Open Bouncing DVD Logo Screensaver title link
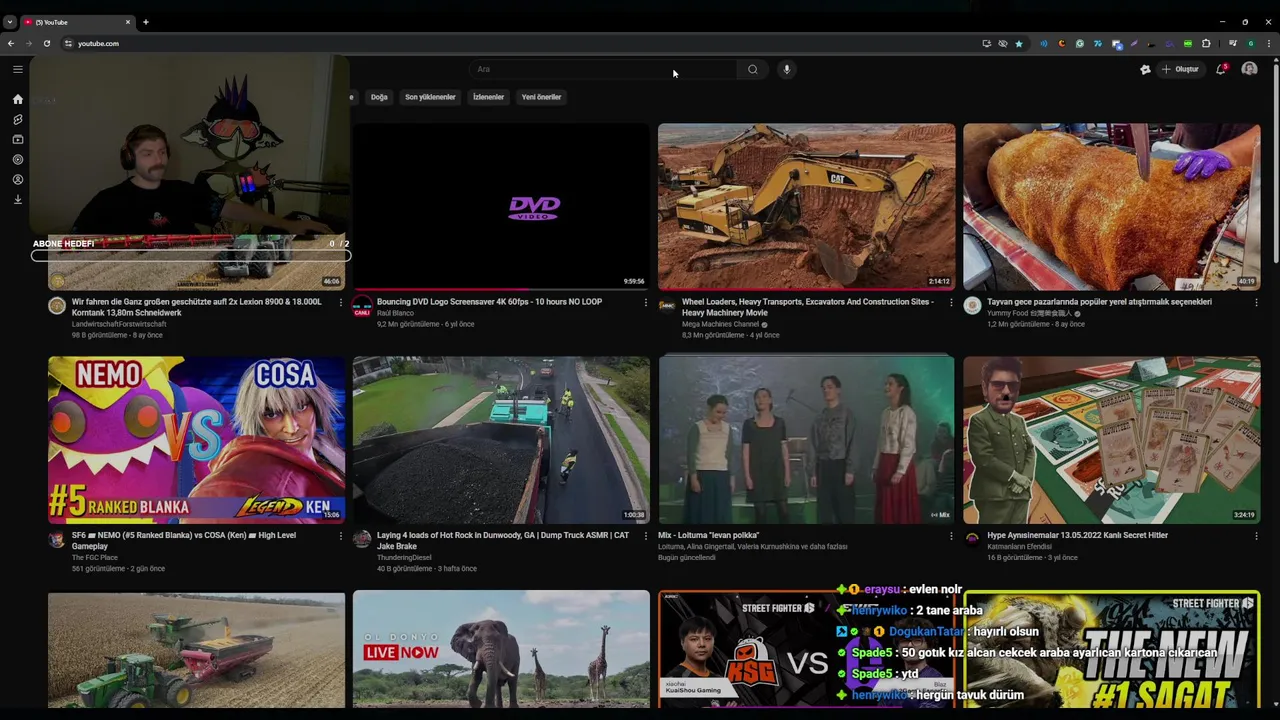1280x720 pixels. point(489,301)
